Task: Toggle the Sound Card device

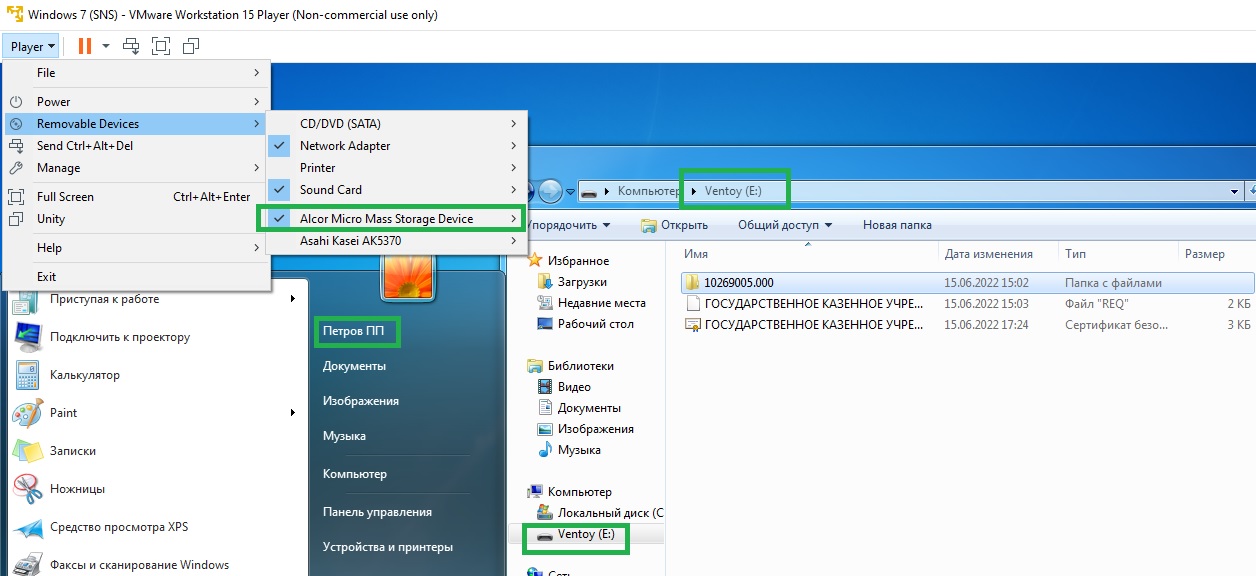Action: tap(331, 190)
